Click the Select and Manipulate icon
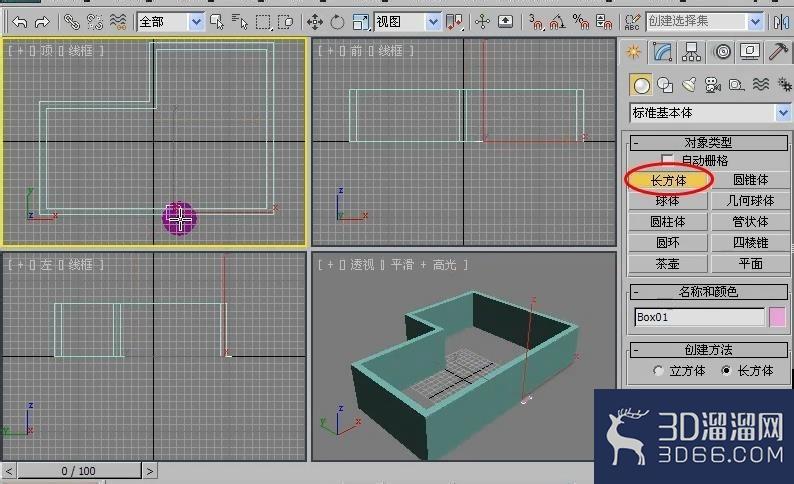794x484 pixels. 482,22
